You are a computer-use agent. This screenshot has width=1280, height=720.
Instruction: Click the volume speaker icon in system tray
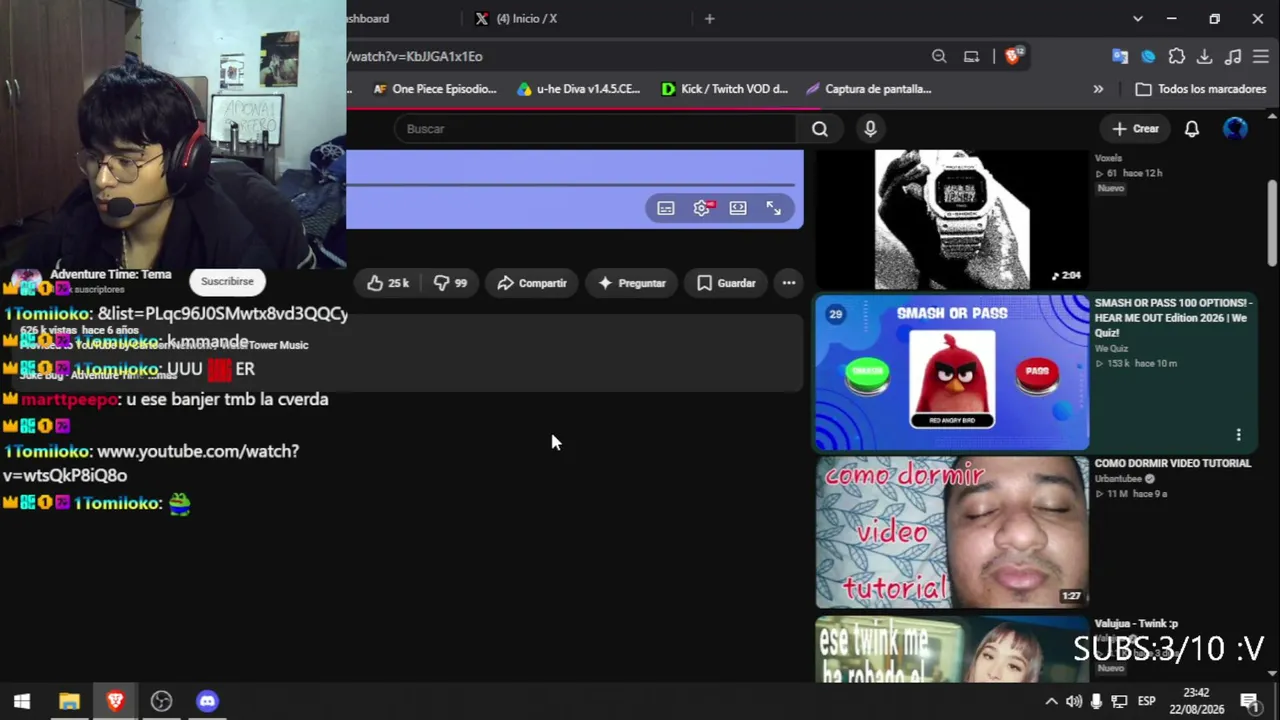click(1074, 701)
